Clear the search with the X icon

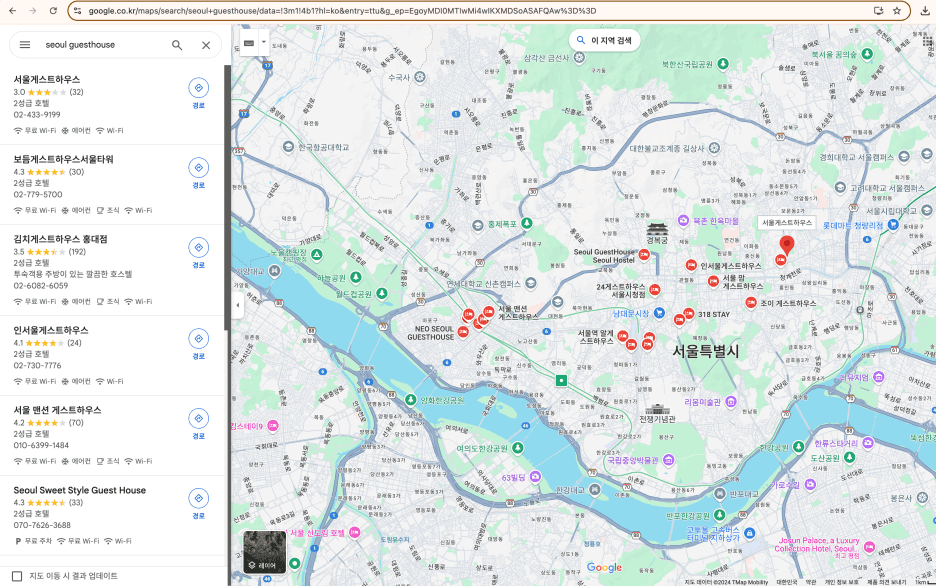(206, 45)
